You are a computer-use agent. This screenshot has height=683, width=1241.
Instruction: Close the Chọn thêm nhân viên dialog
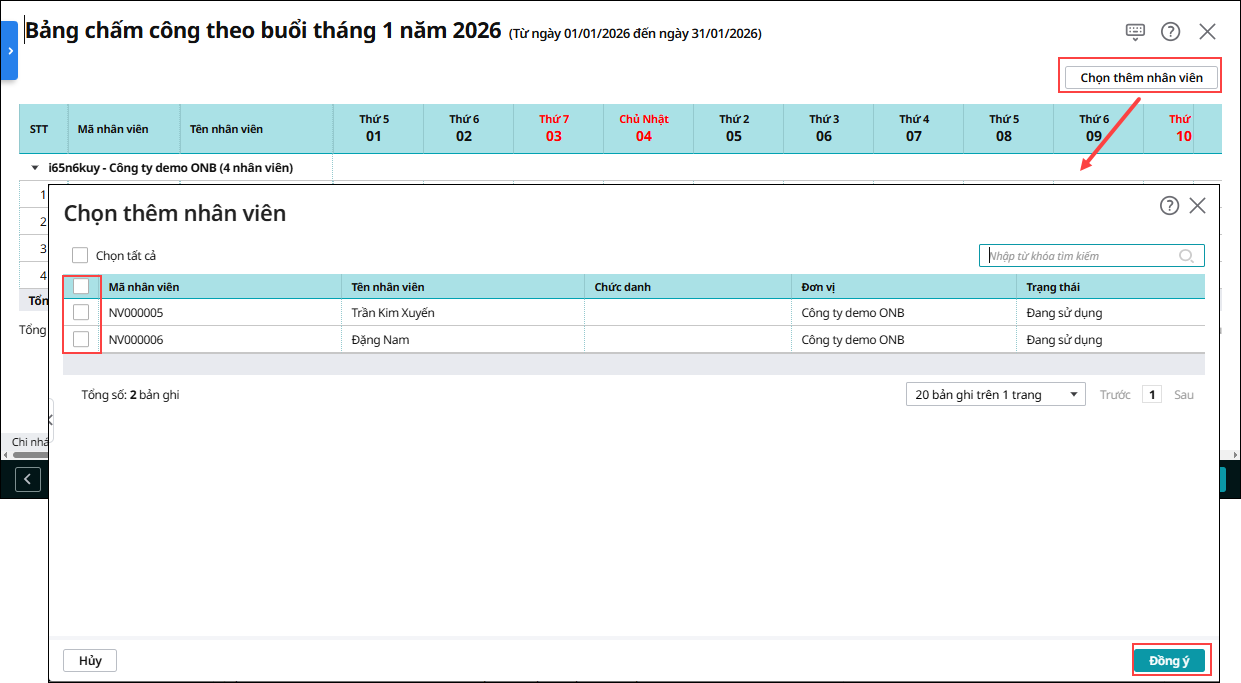tap(1197, 205)
